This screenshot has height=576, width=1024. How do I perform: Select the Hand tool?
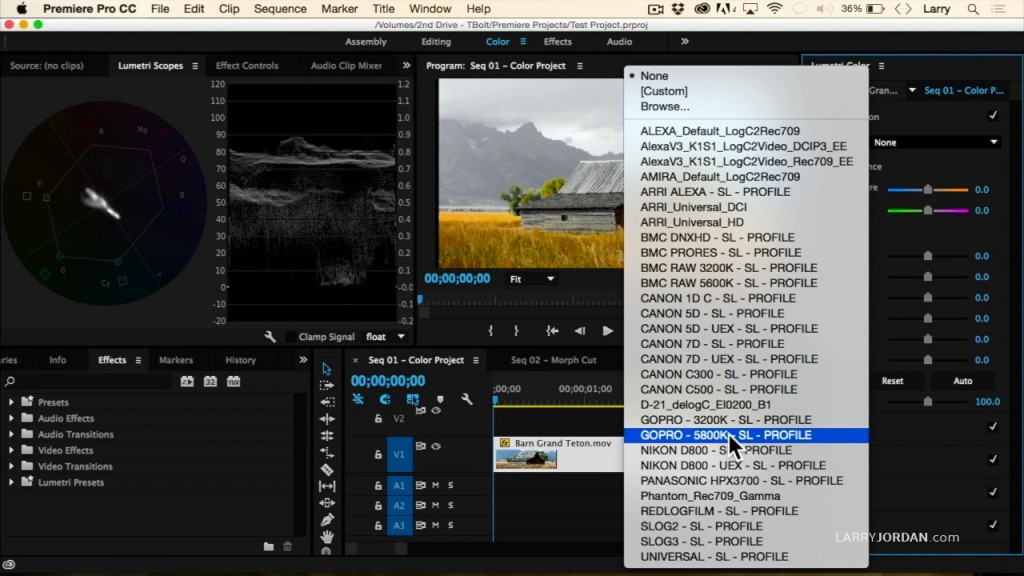327,537
